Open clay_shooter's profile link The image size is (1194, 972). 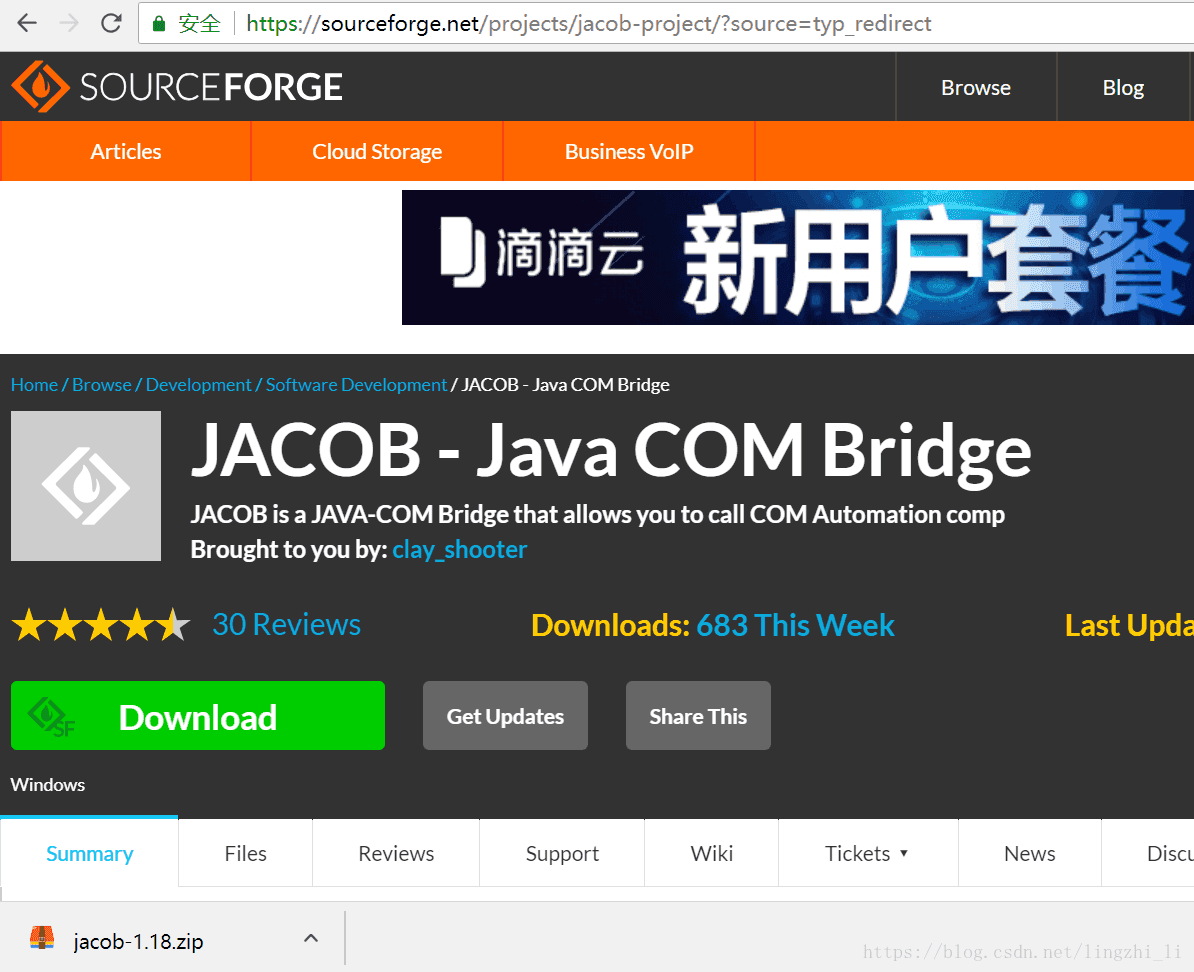(459, 549)
